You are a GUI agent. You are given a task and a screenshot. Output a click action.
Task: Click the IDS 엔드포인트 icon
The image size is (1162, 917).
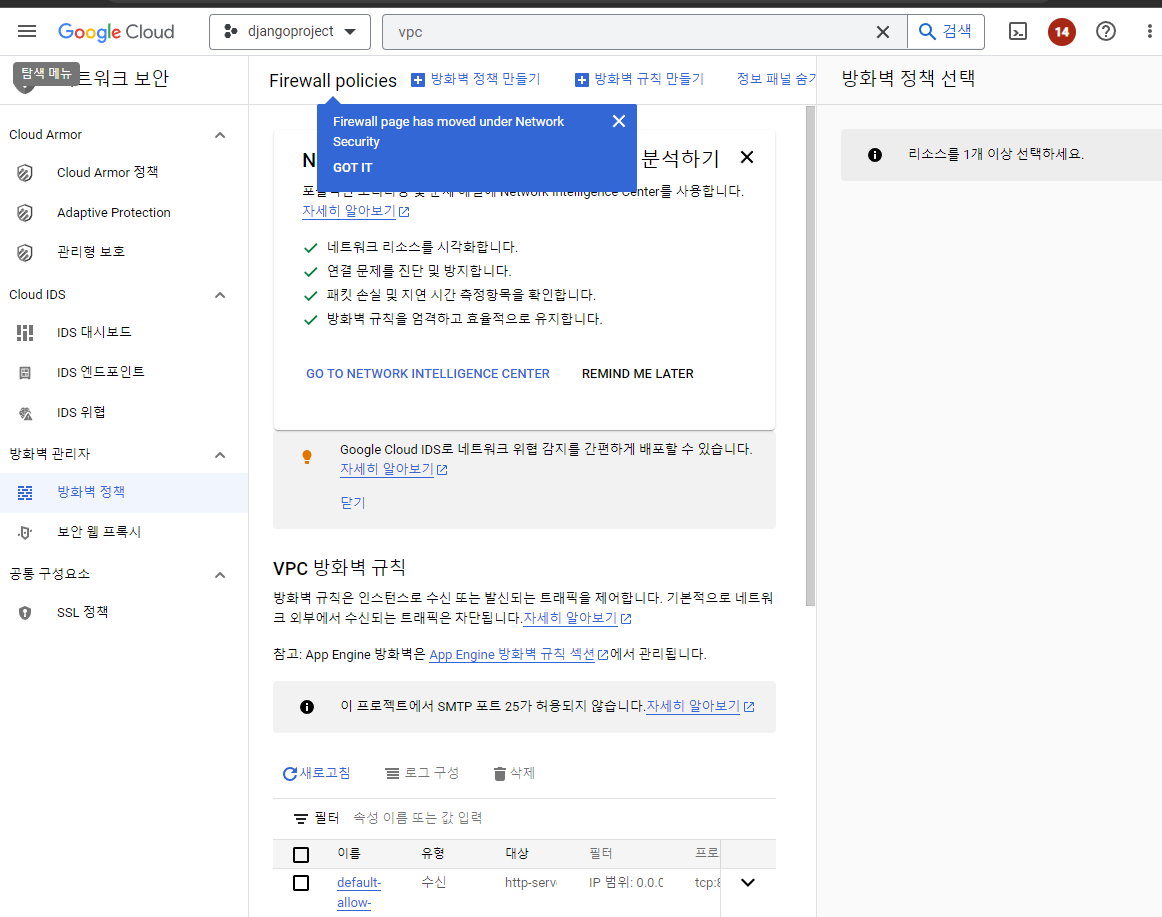[25, 373]
